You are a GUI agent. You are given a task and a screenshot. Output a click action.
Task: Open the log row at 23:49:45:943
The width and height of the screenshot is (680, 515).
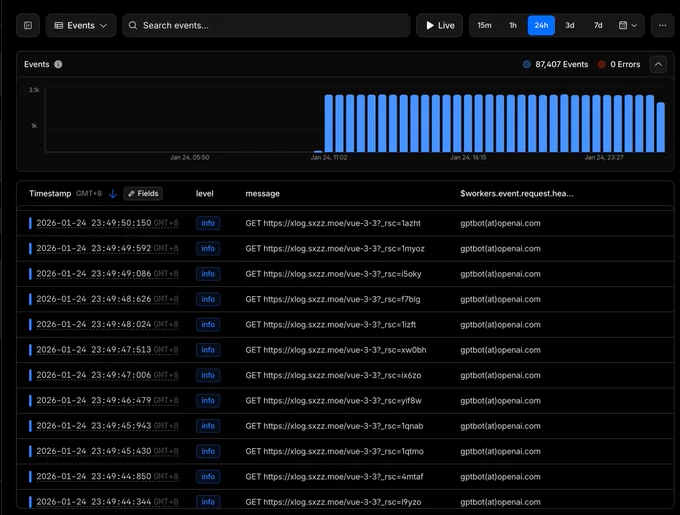coord(345,426)
